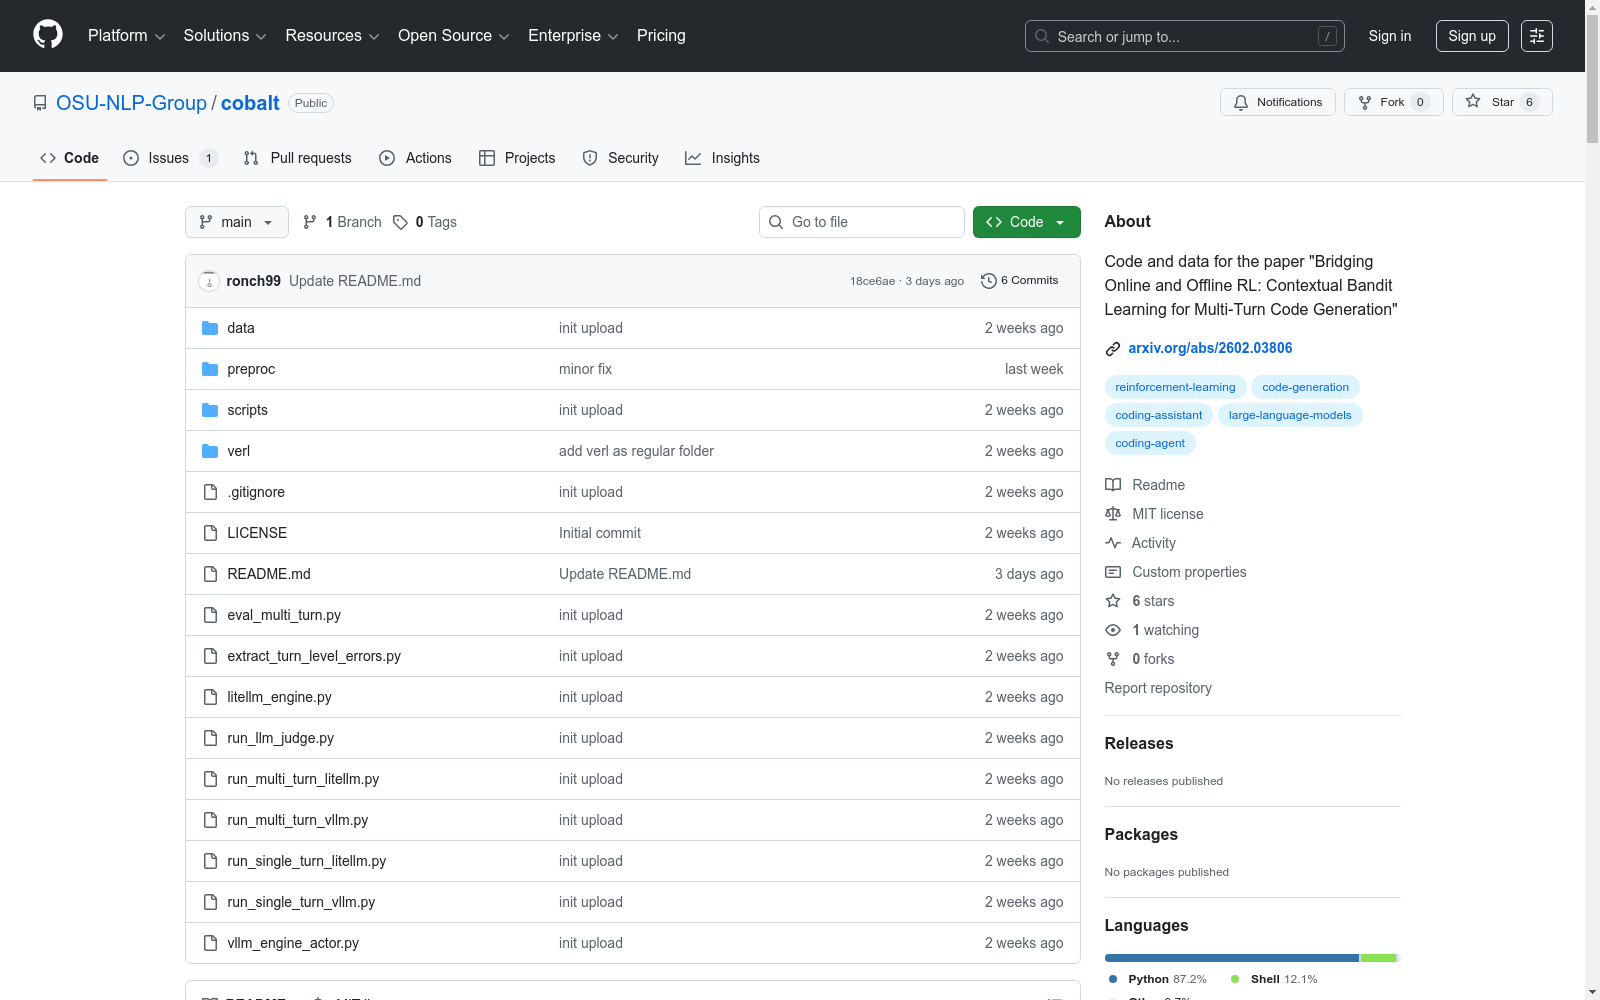The width and height of the screenshot is (1600, 1000).
Task: Open the Security tab
Action: (621, 158)
